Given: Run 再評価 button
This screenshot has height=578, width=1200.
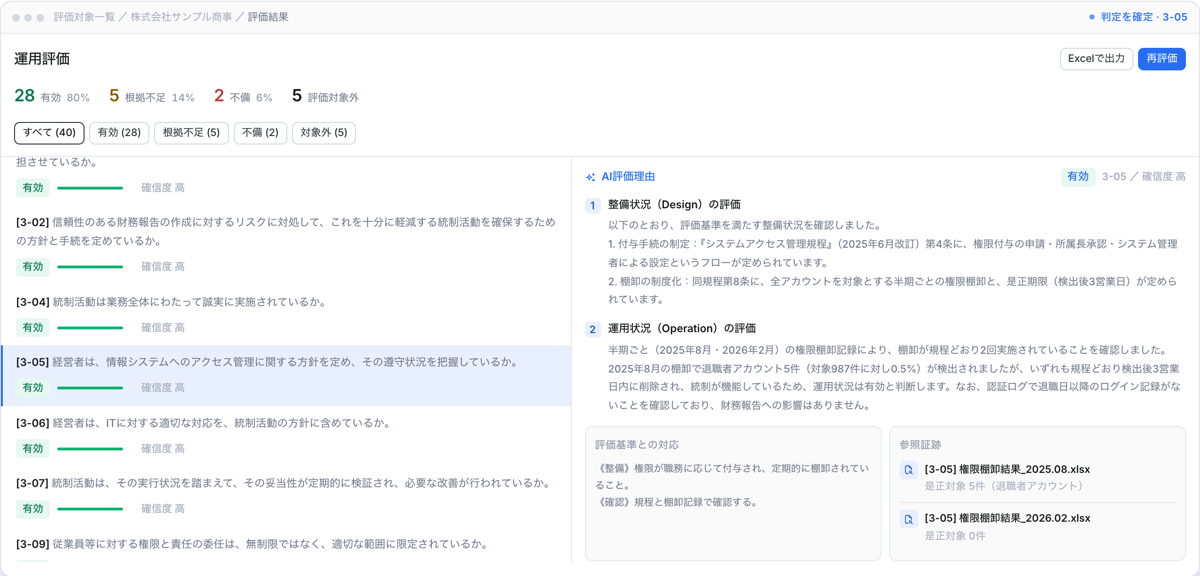Looking at the screenshot, I should [x=1161, y=59].
